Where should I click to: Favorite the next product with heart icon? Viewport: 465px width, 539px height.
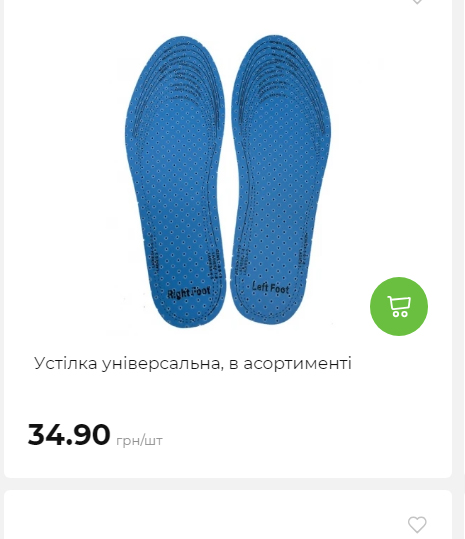tap(417, 525)
